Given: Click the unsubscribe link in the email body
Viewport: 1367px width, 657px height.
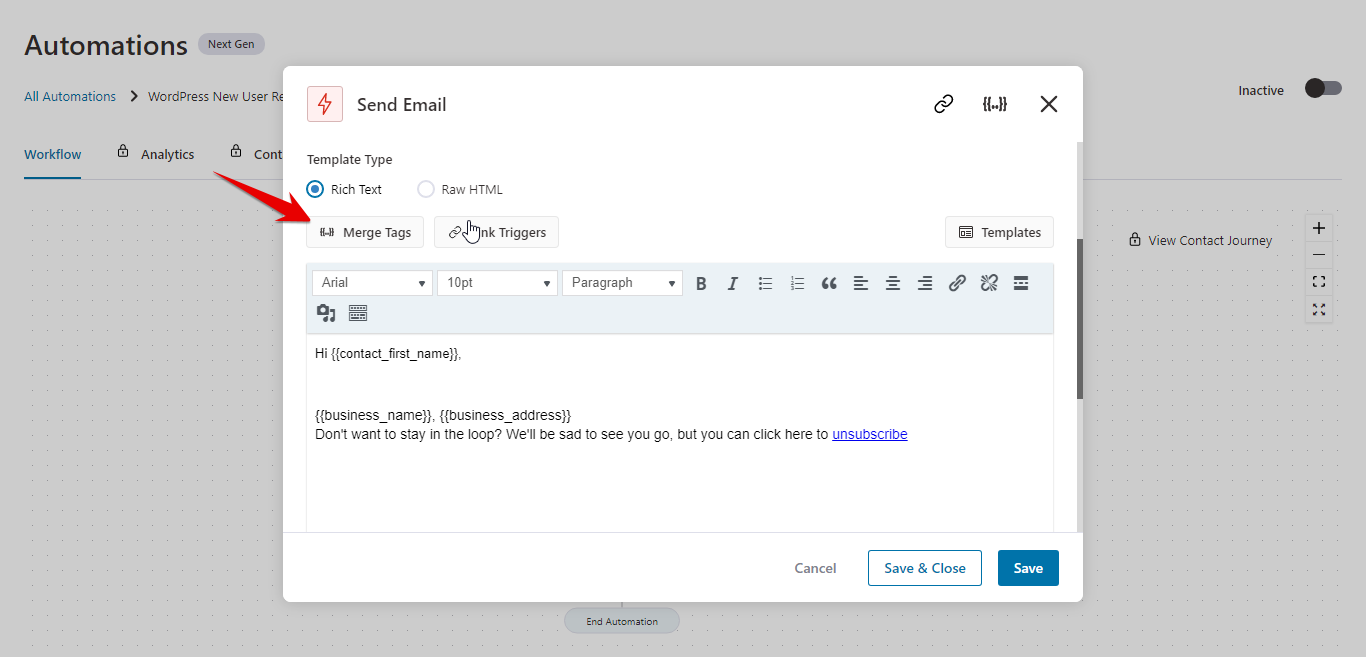Looking at the screenshot, I should pos(869,434).
